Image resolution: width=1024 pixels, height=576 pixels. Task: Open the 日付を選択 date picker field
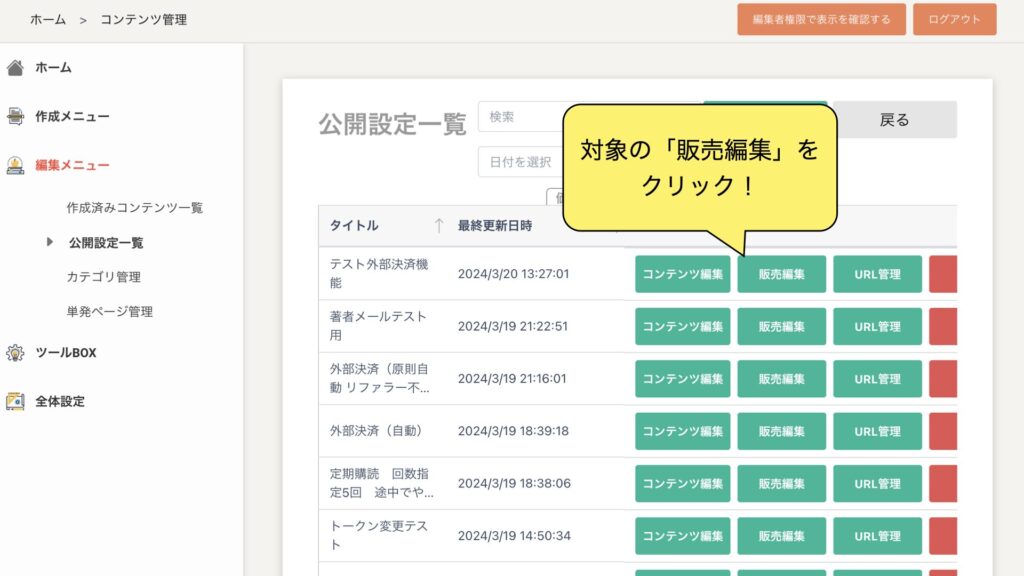click(x=520, y=162)
